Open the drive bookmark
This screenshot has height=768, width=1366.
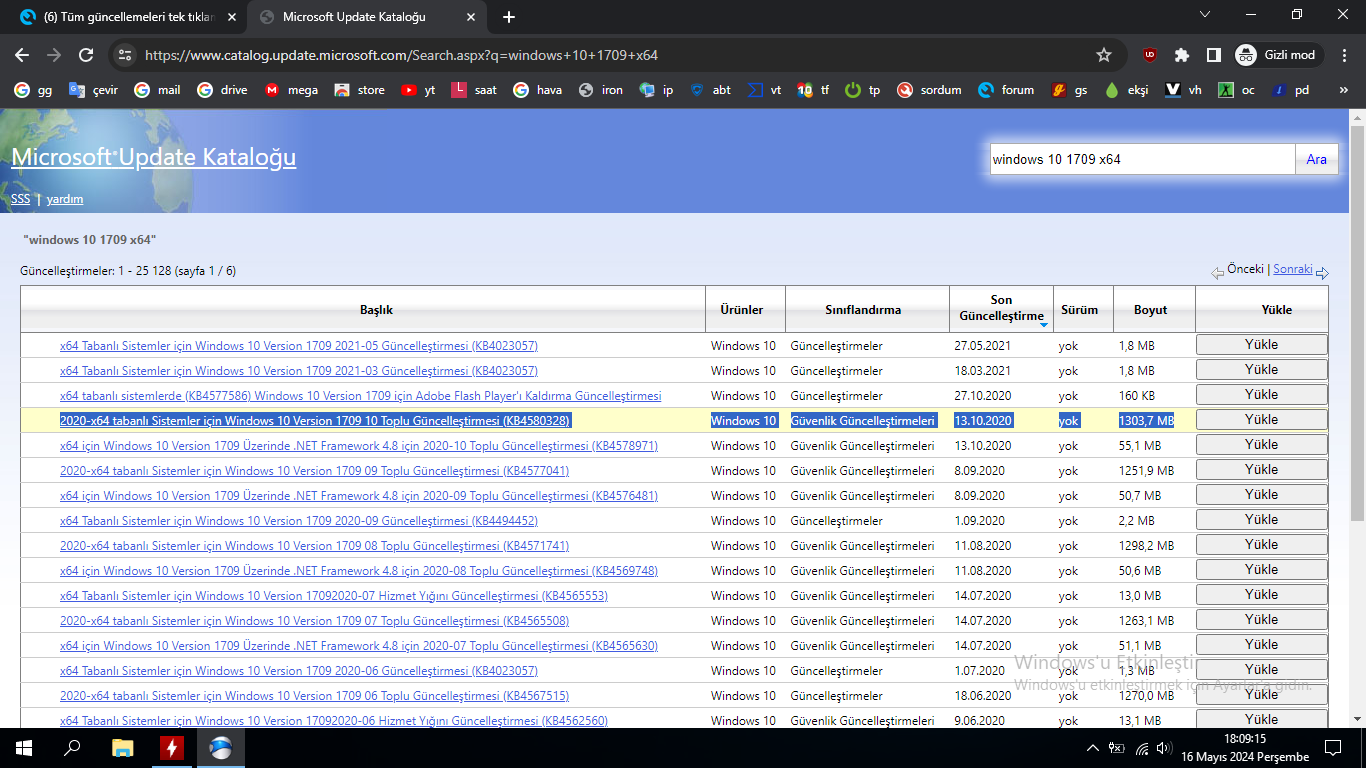[x=222, y=90]
